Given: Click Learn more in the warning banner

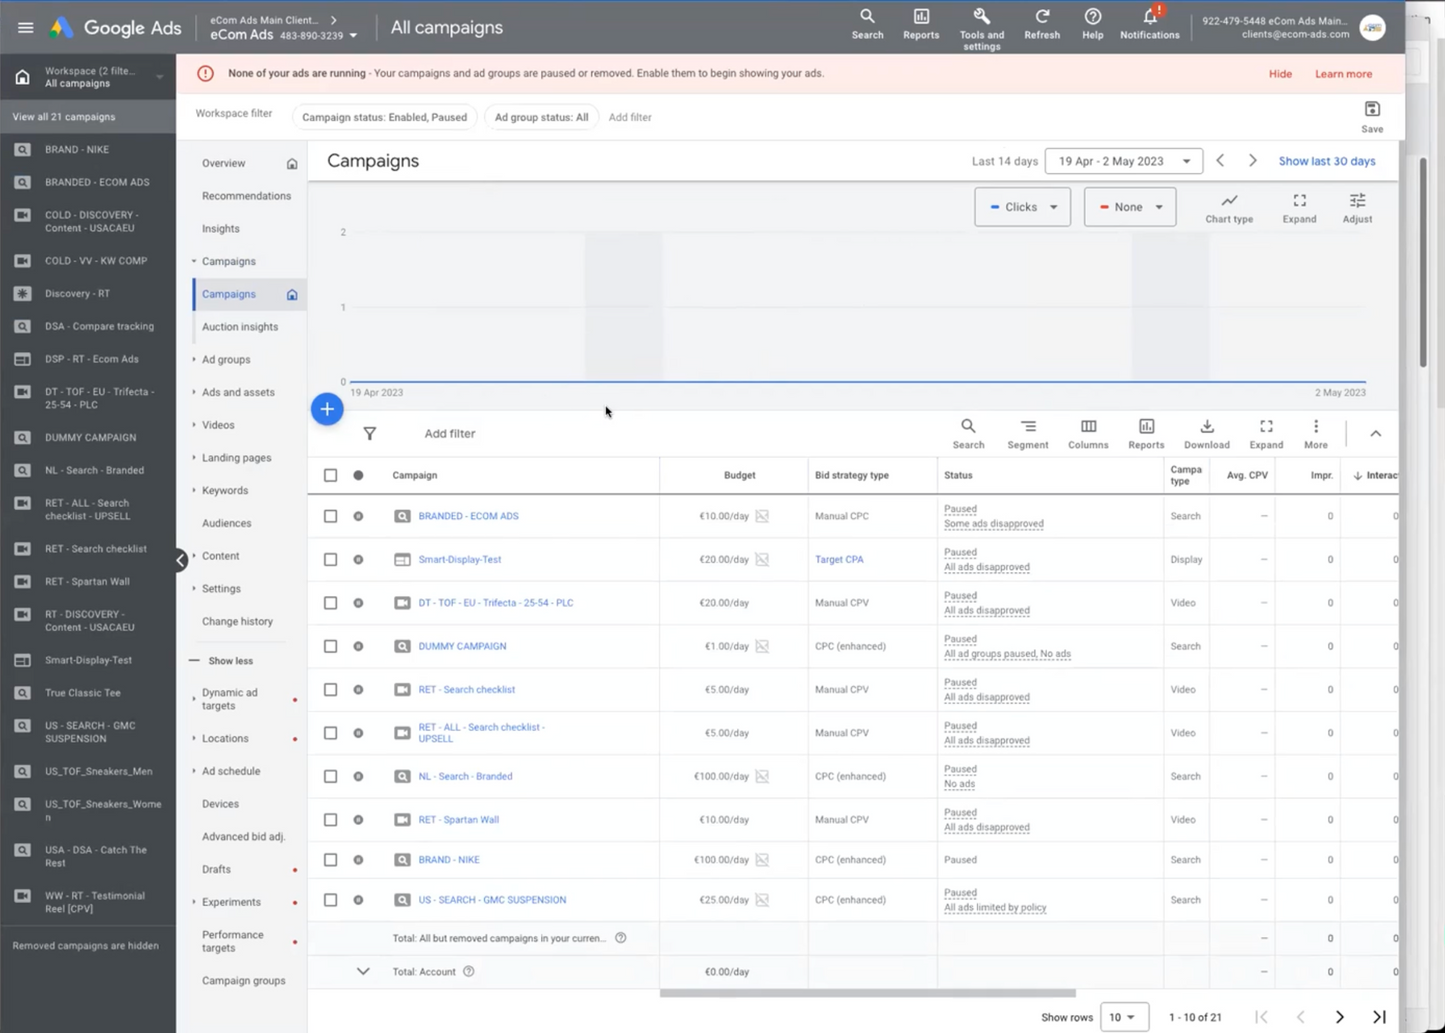Looking at the screenshot, I should 1343,73.
